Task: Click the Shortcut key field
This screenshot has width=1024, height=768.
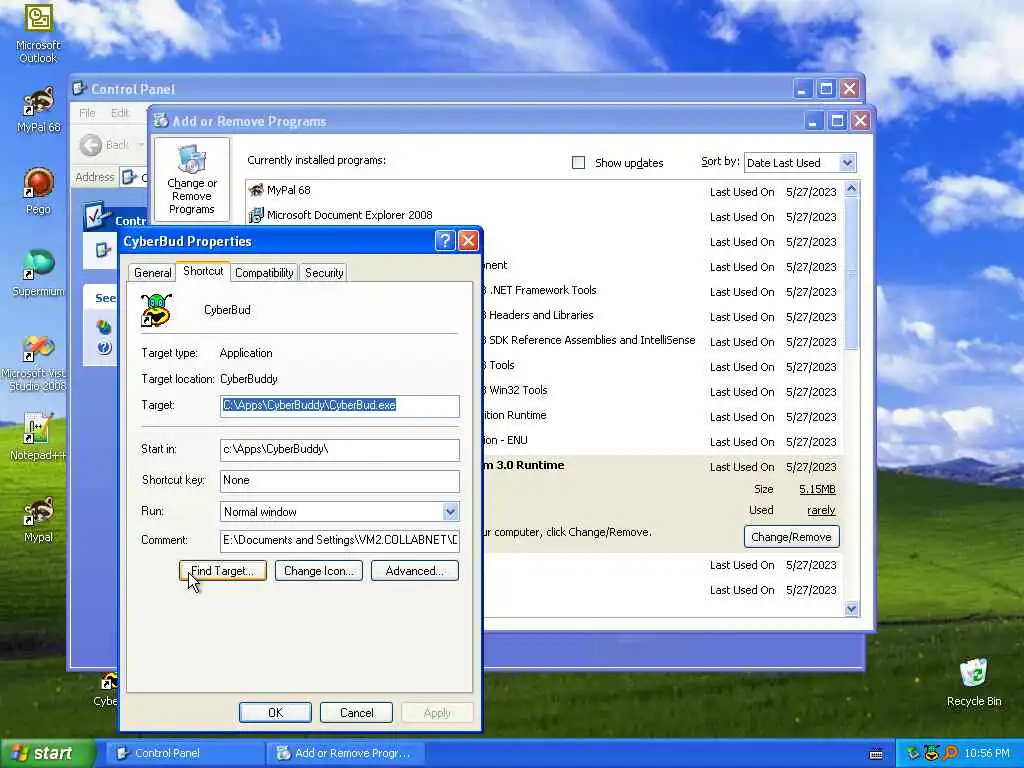Action: pyautogui.click(x=340, y=481)
